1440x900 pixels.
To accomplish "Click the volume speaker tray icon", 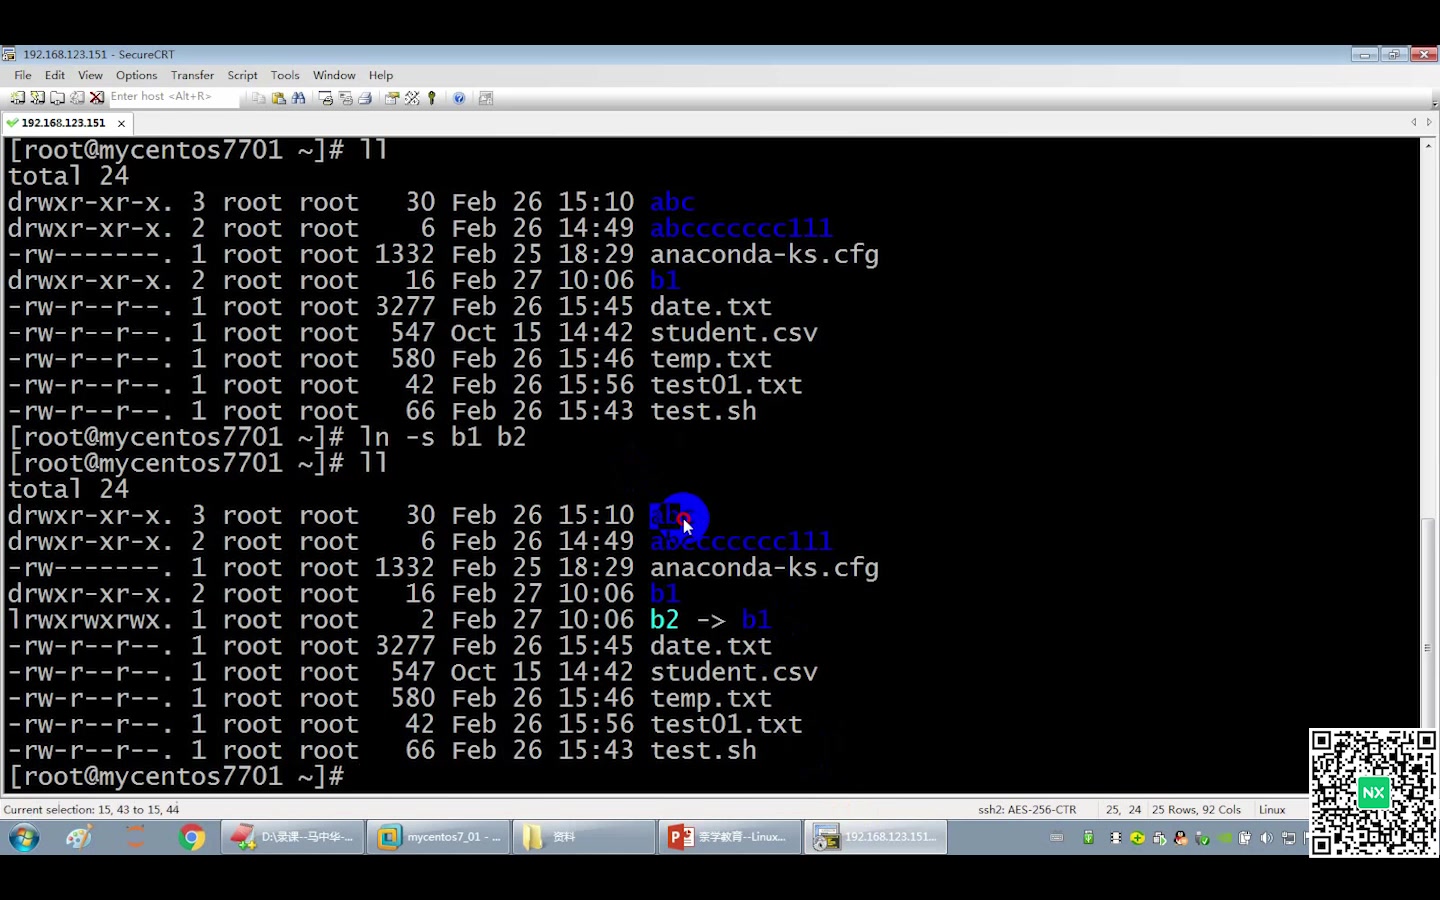I will (1267, 838).
